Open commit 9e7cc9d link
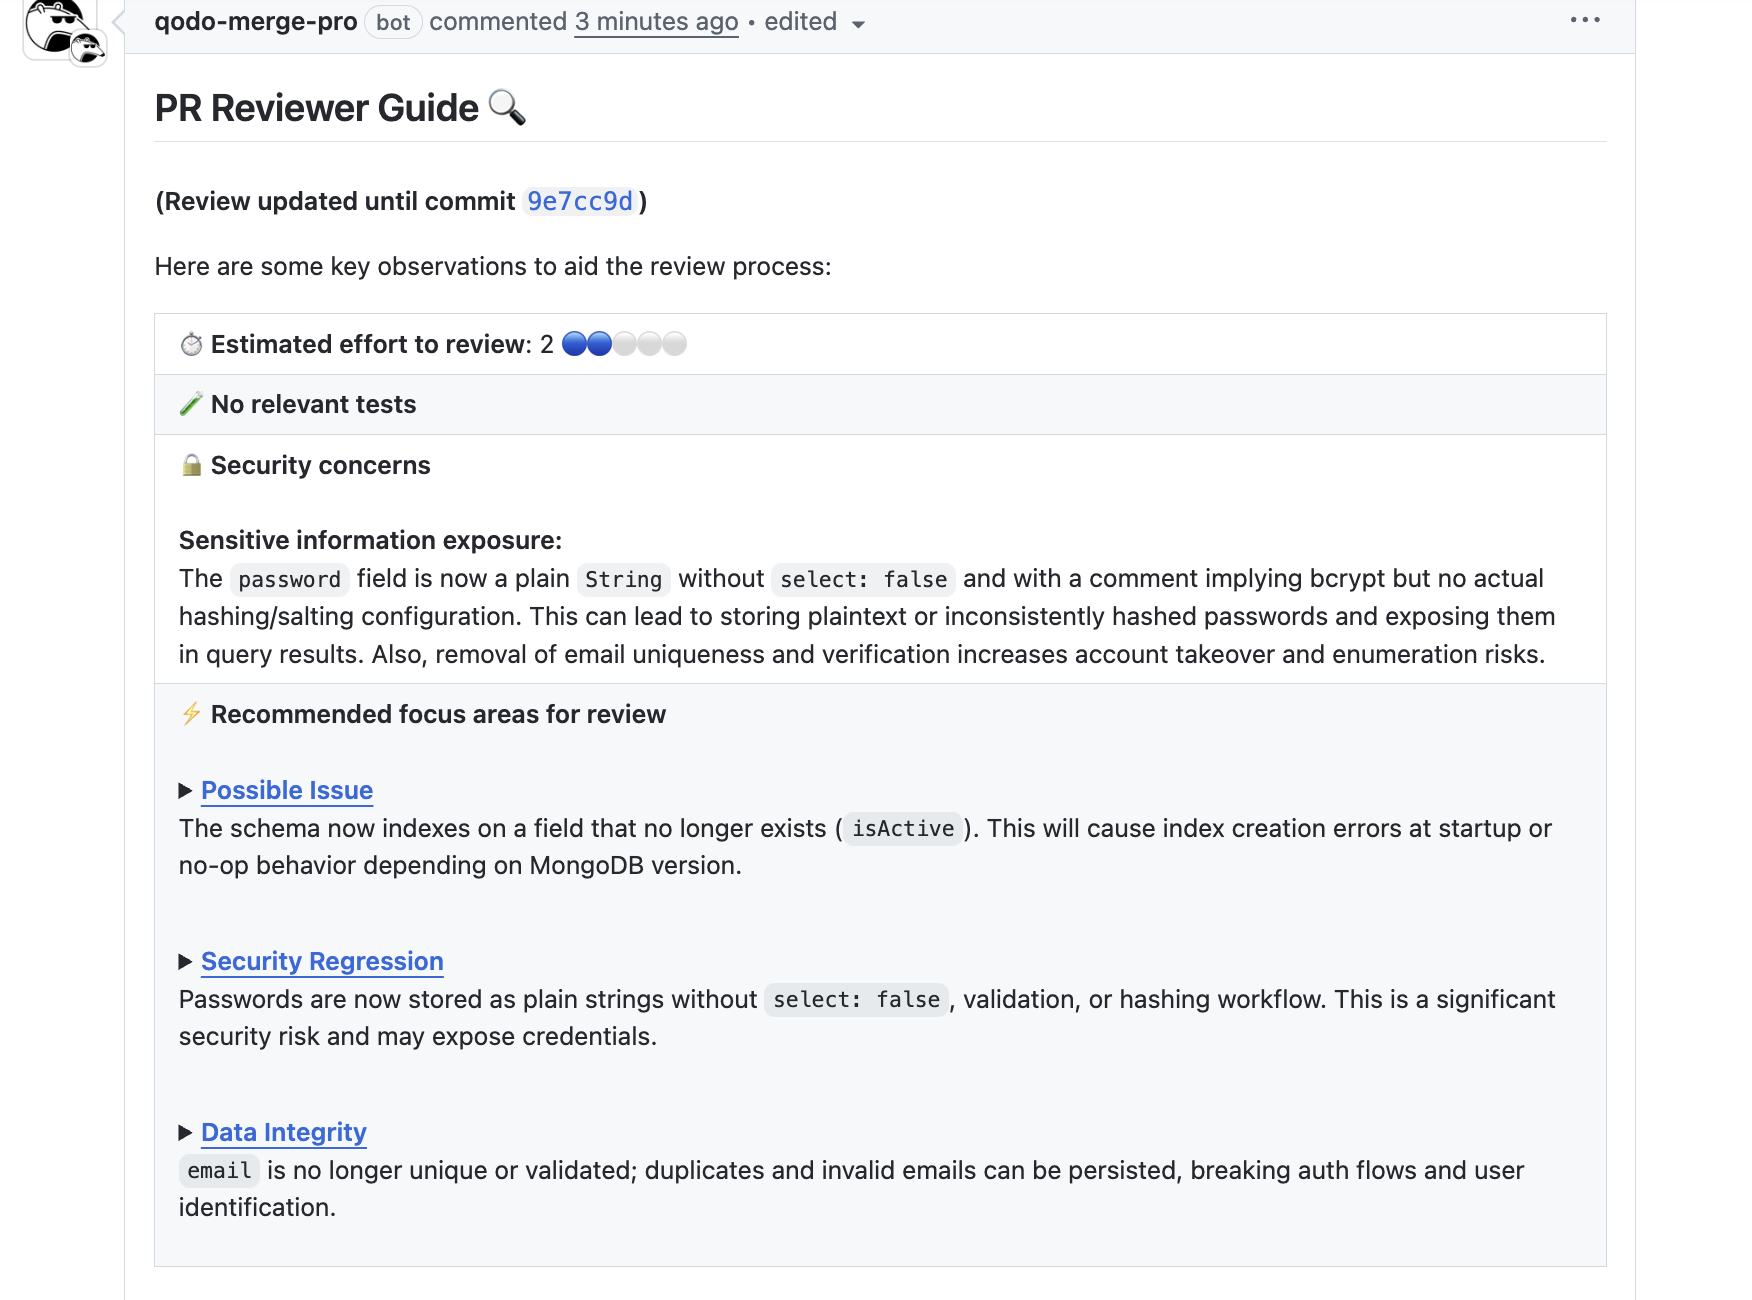The width and height of the screenshot is (1752, 1300). (580, 202)
